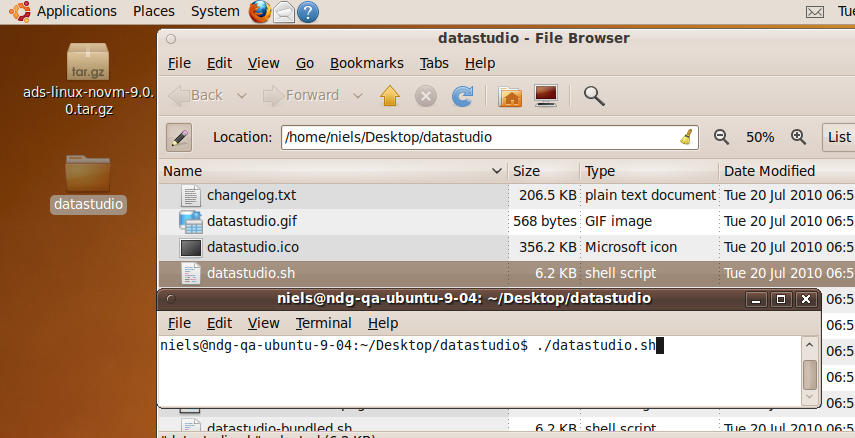
Task: Zoom in the file view
Action: [x=798, y=137]
